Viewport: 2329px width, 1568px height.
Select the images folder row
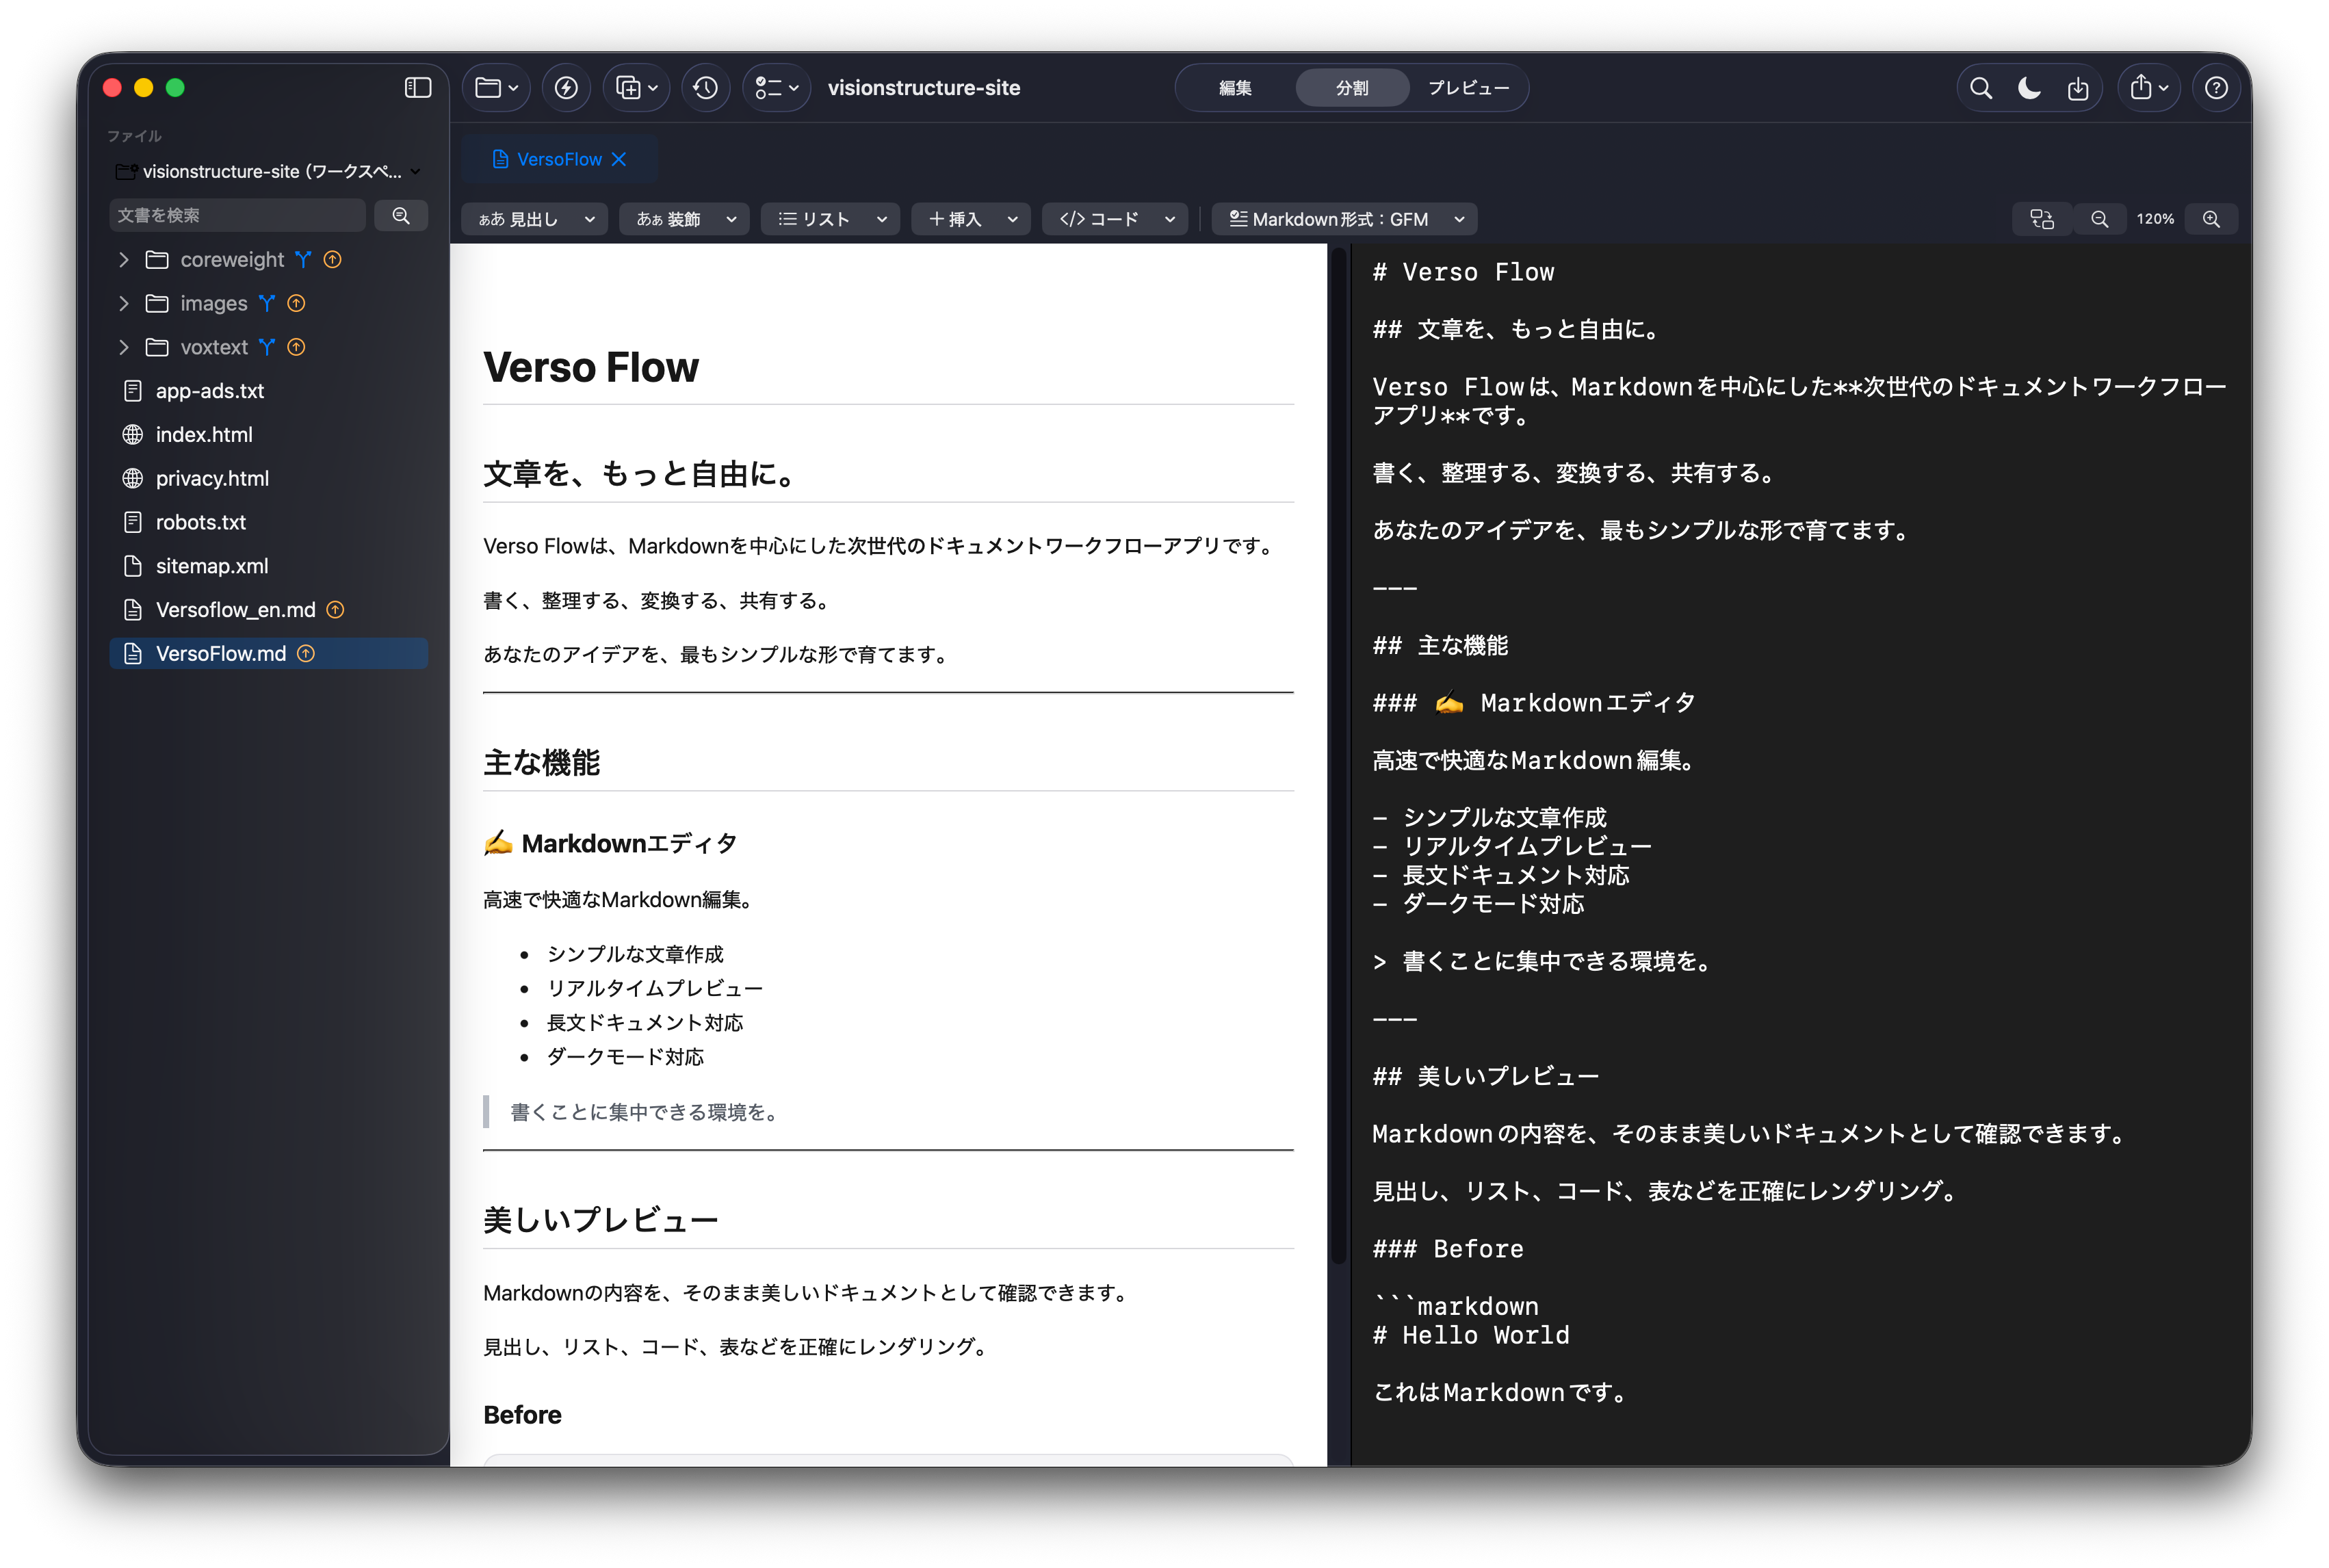(x=269, y=303)
